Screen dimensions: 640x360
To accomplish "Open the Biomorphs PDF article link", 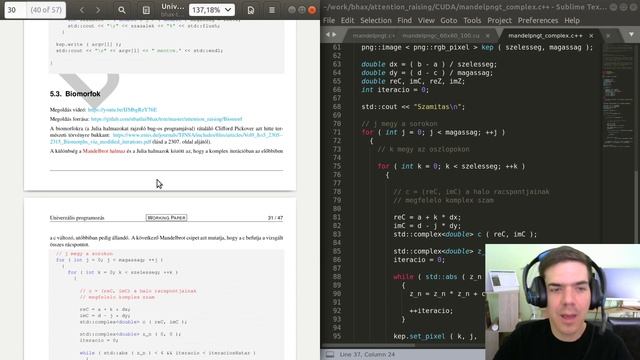I will coord(167,138).
